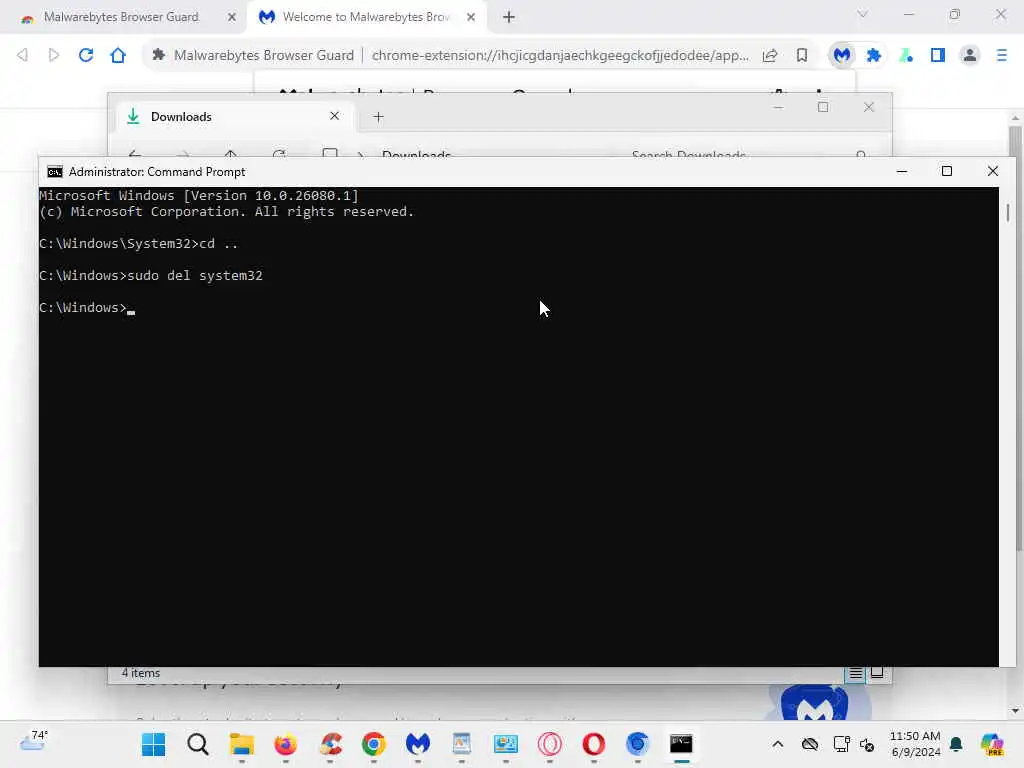This screenshot has width=1024, height=768.
Task: Switch to first Malwarebytes Browser Guard tab
Action: click(x=121, y=17)
